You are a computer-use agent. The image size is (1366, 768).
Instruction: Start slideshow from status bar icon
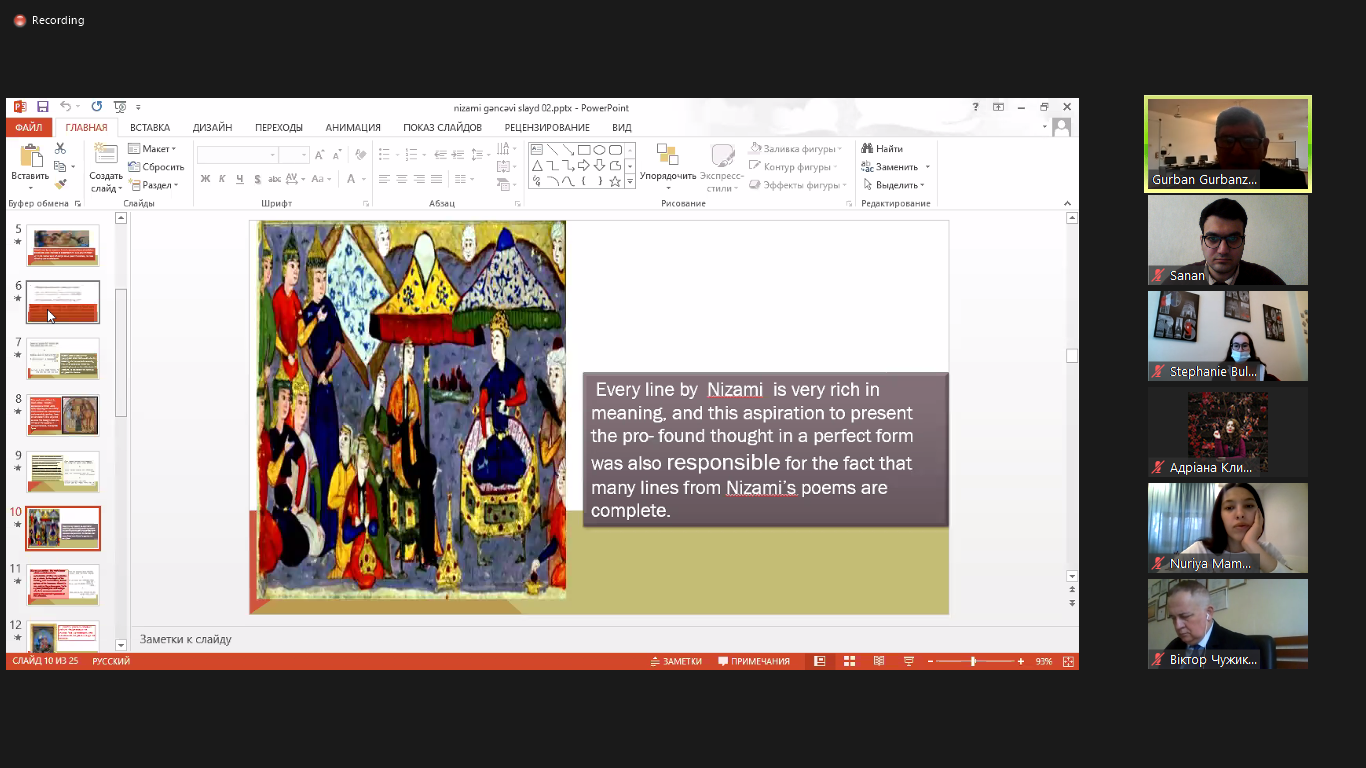(x=909, y=661)
